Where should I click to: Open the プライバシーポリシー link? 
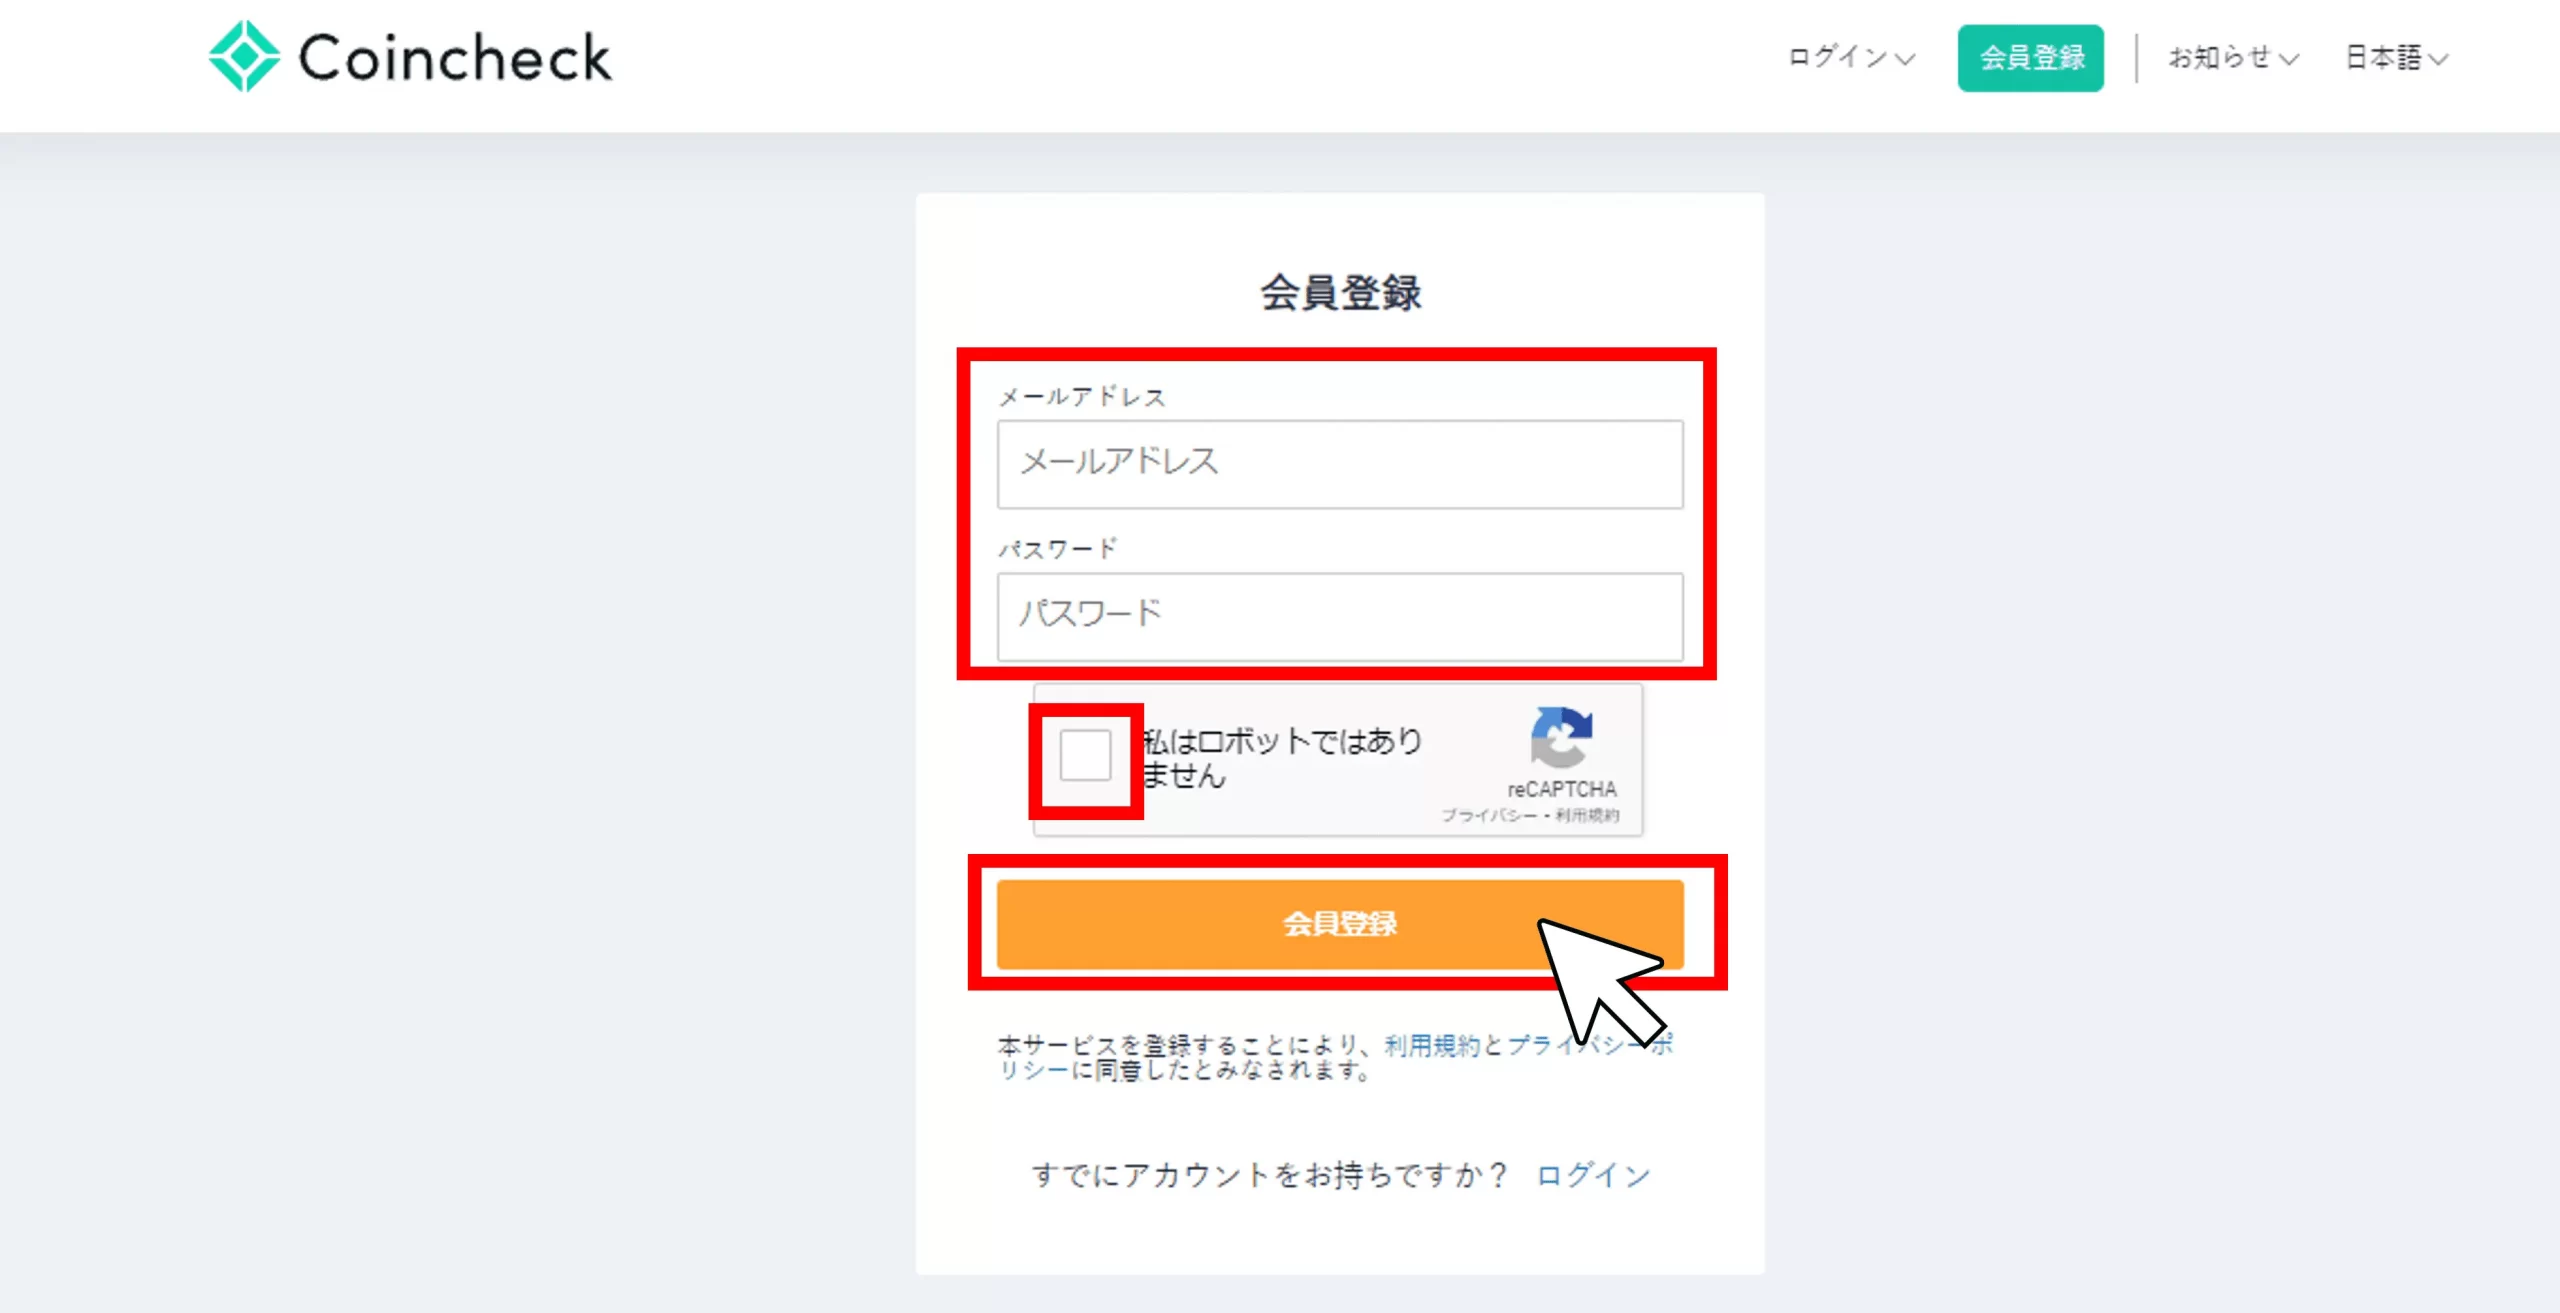pos(1530,1045)
